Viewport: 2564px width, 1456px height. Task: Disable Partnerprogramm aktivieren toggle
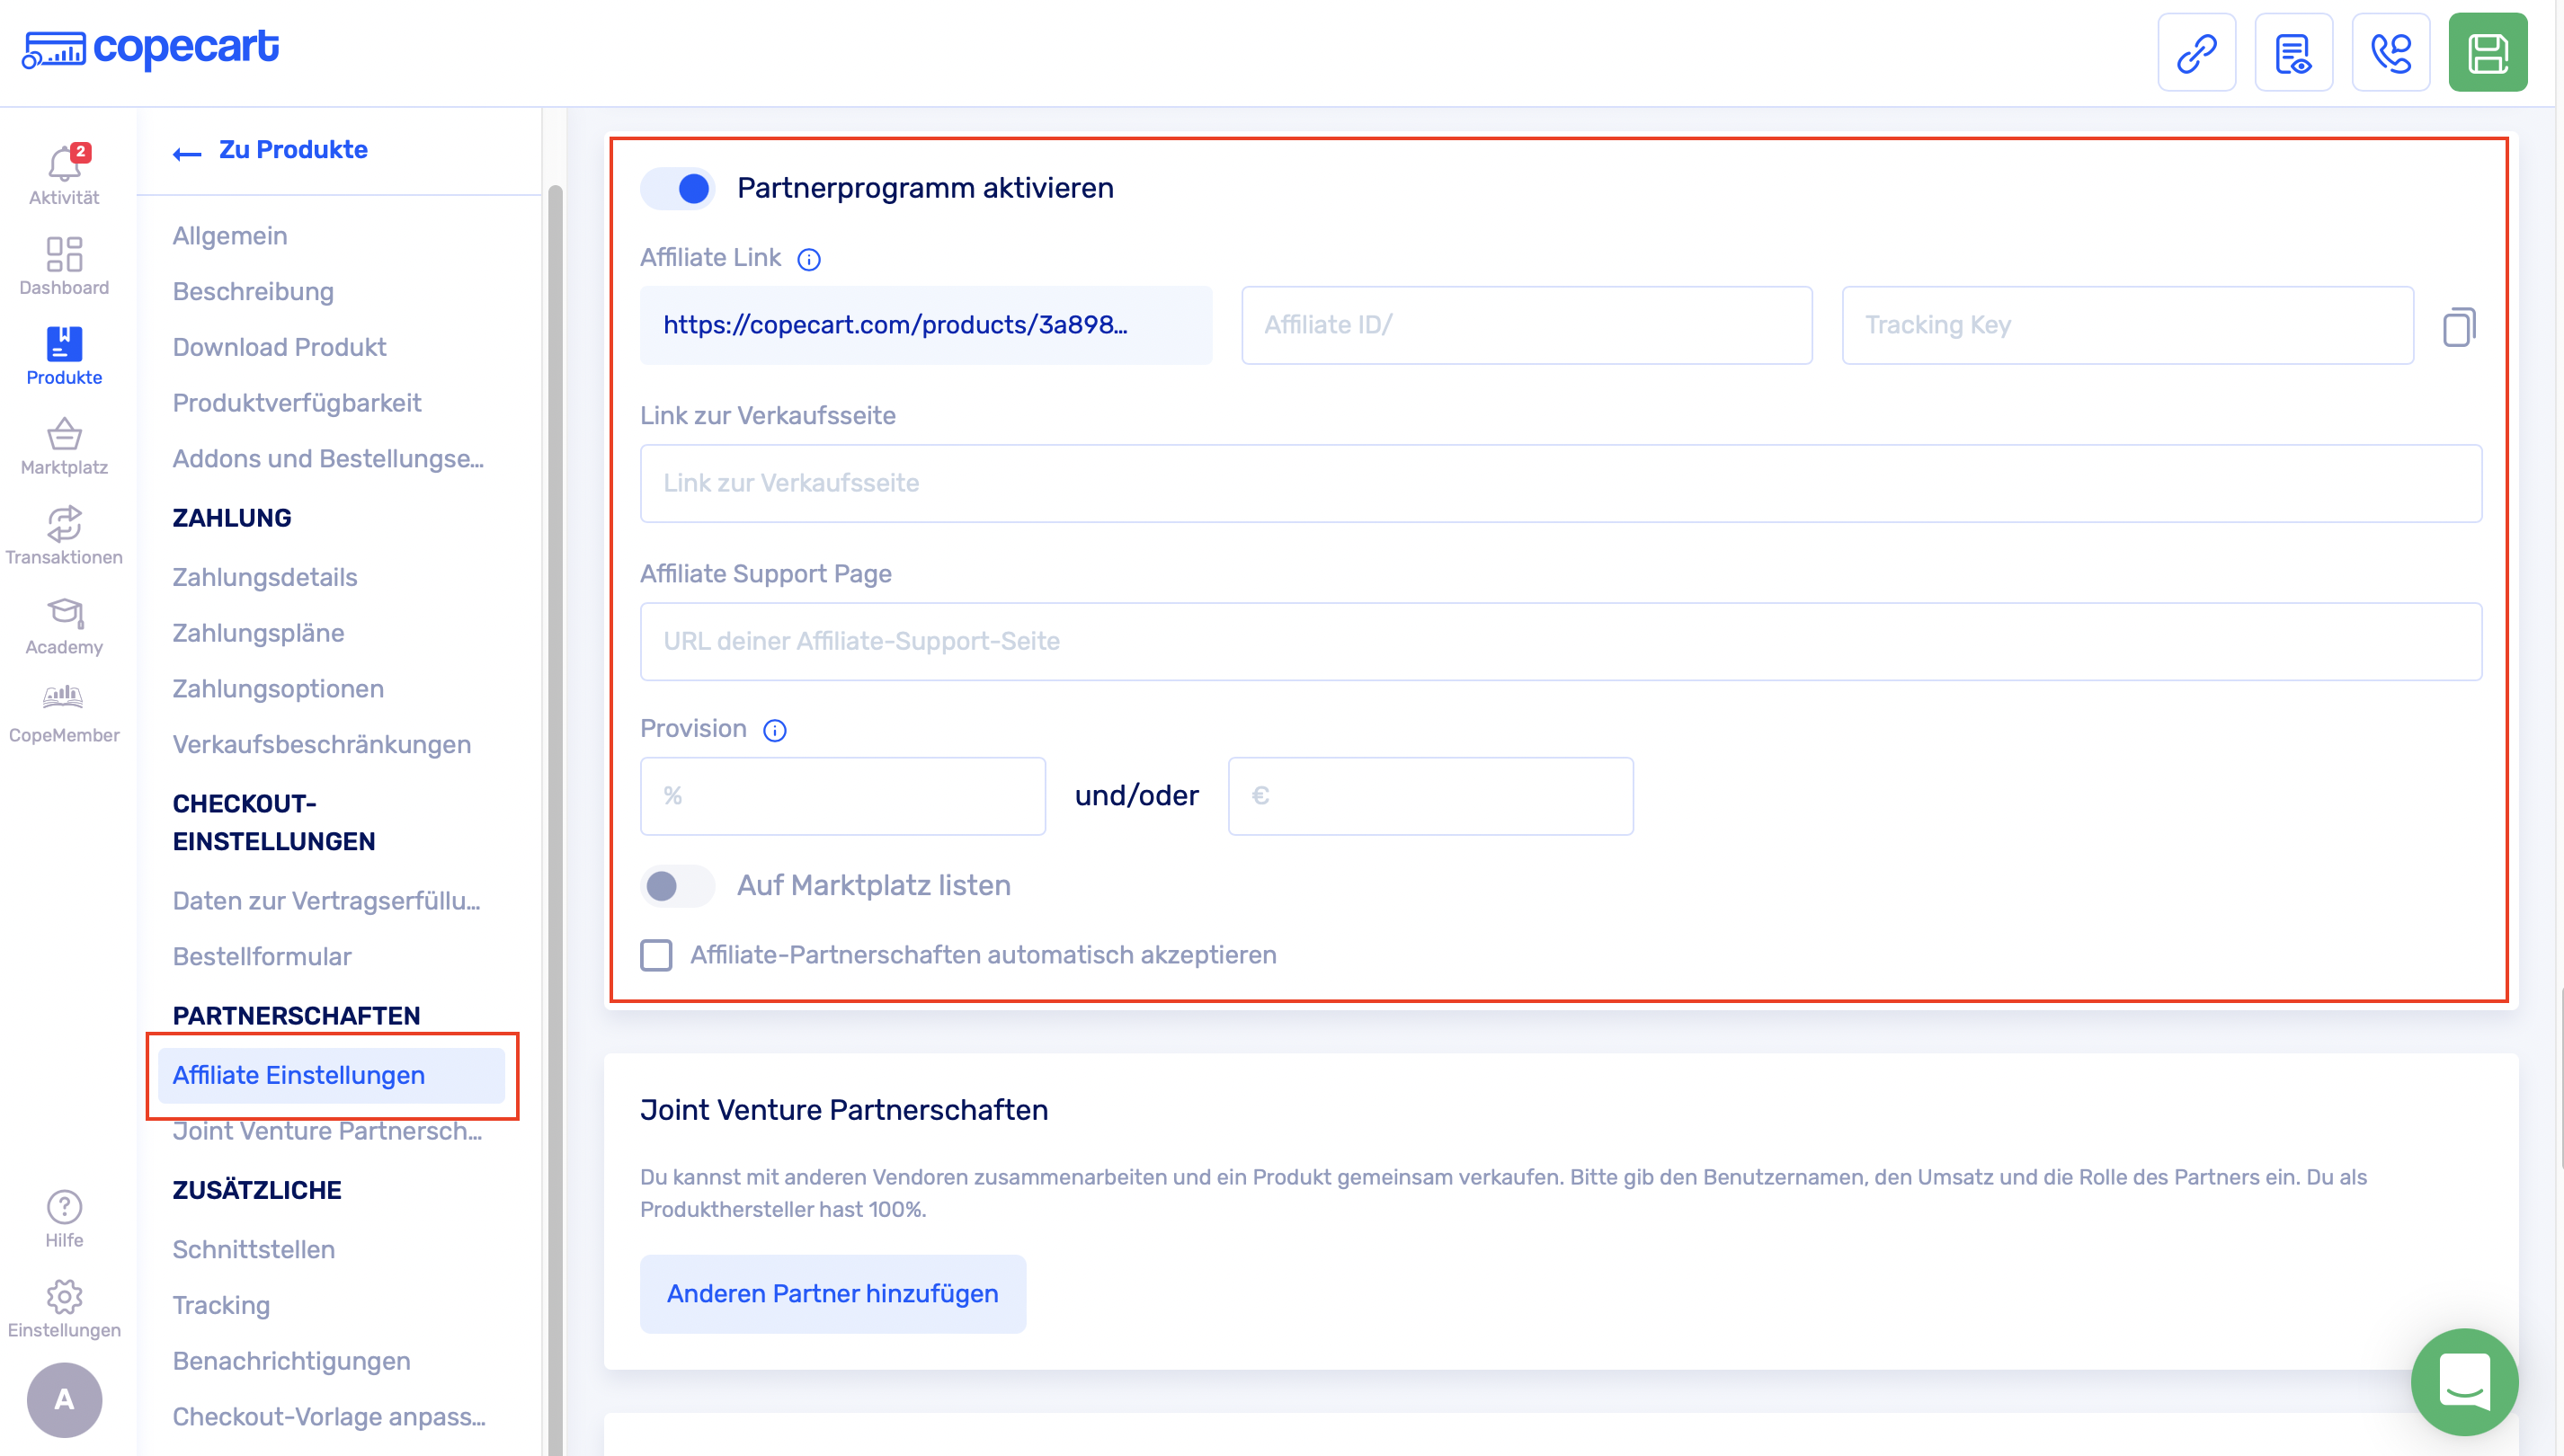pyautogui.click(x=679, y=188)
